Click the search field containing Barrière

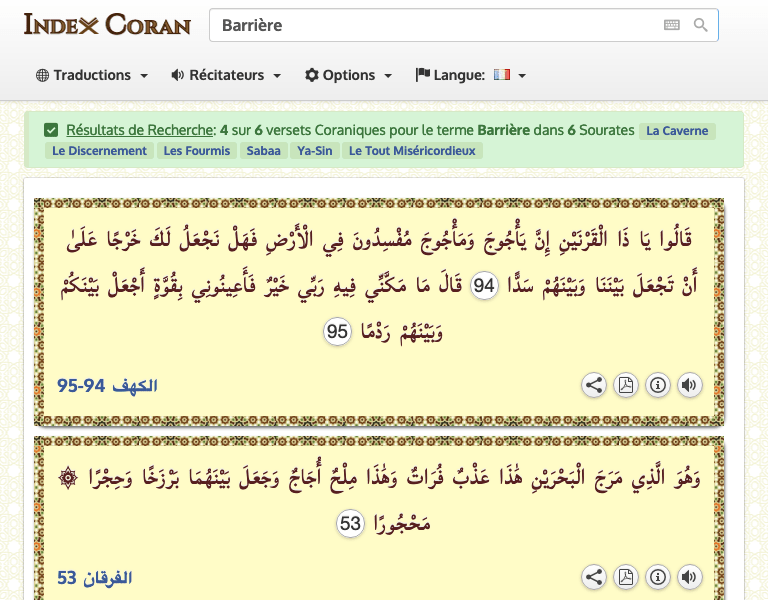point(430,25)
